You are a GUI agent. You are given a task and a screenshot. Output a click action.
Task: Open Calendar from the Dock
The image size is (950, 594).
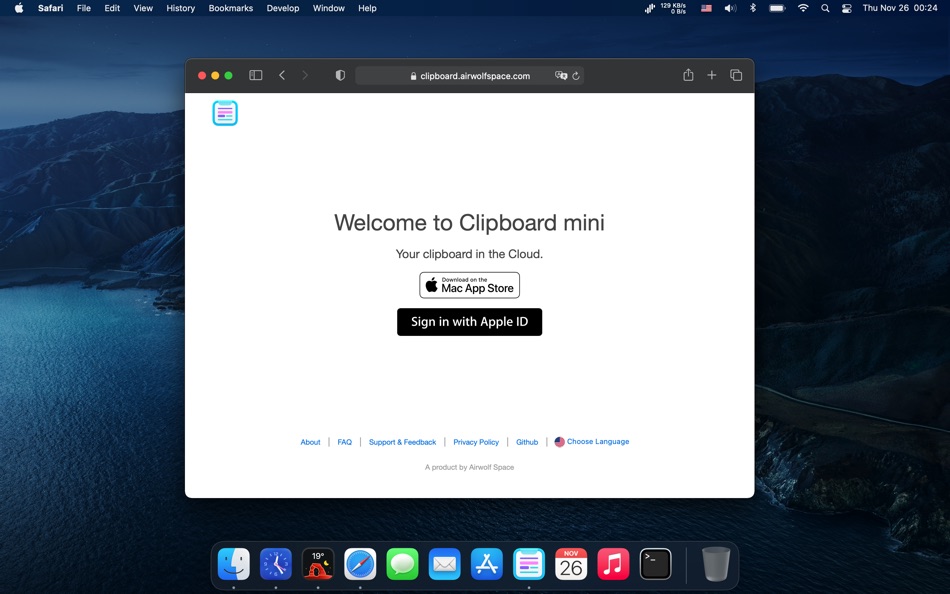coord(571,564)
